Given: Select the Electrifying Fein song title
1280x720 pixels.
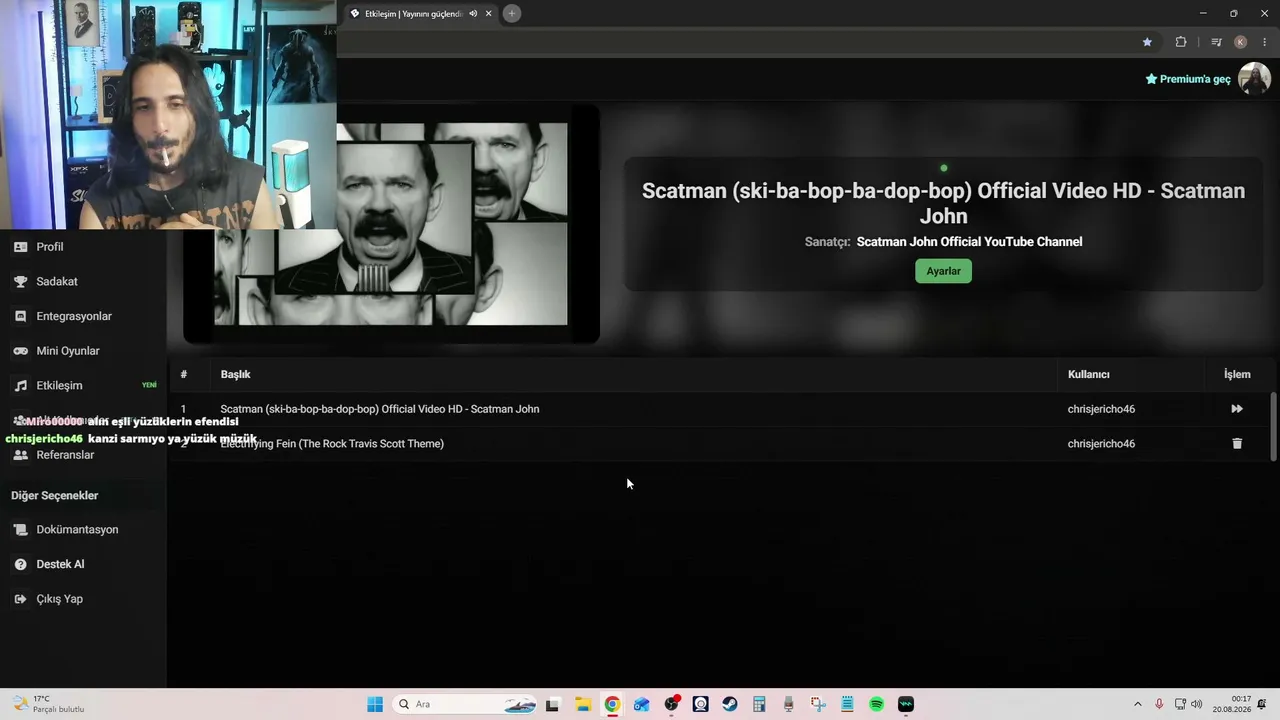Looking at the screenshot, I should coord(332,443).
